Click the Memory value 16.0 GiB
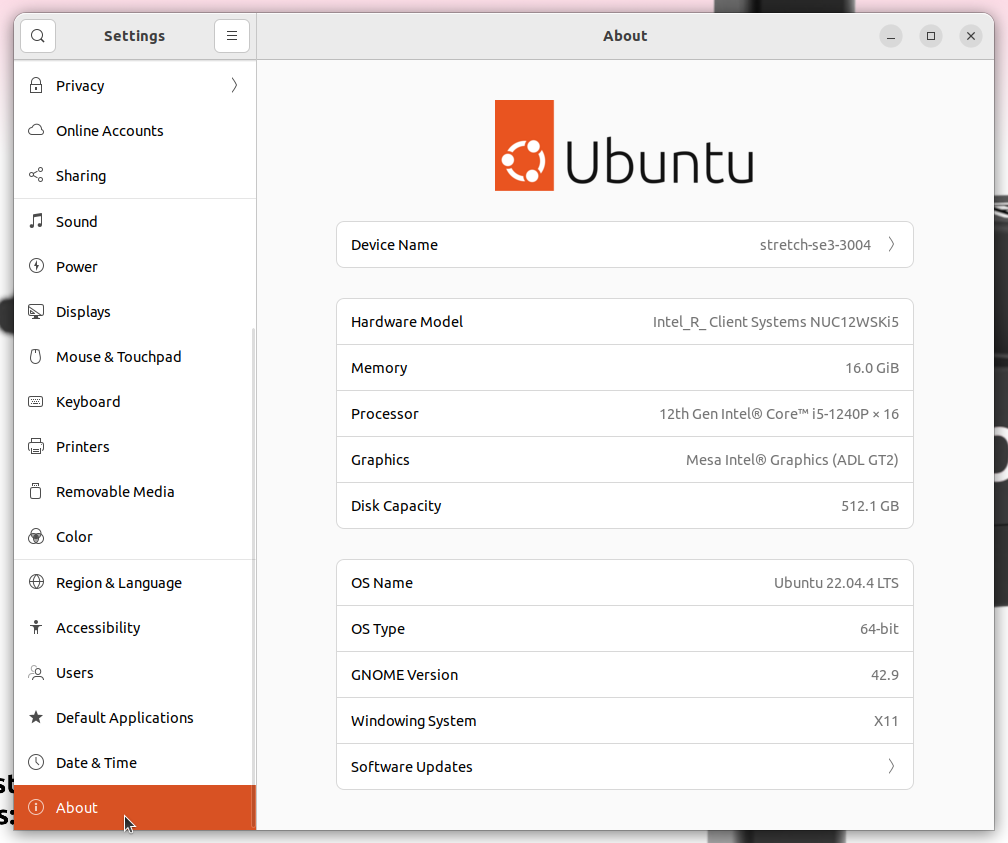 coord(872,368)
